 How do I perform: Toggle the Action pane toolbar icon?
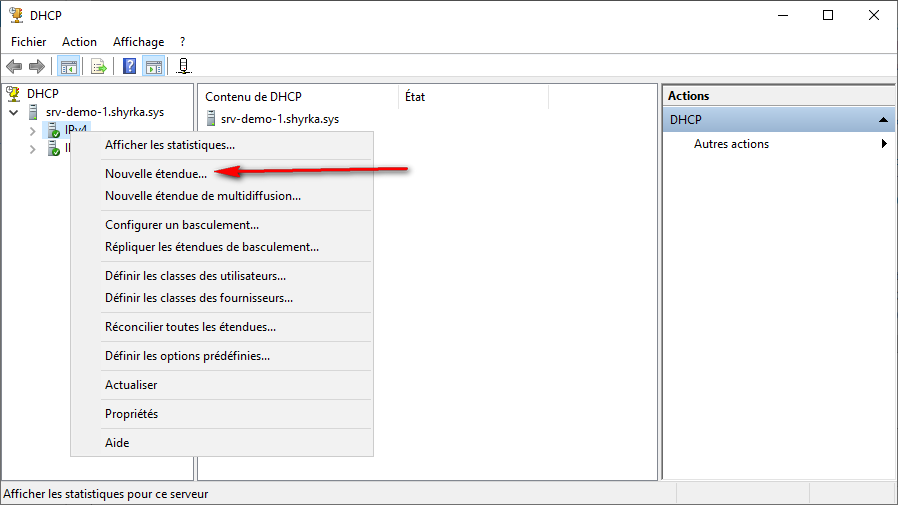click(153, 67)
